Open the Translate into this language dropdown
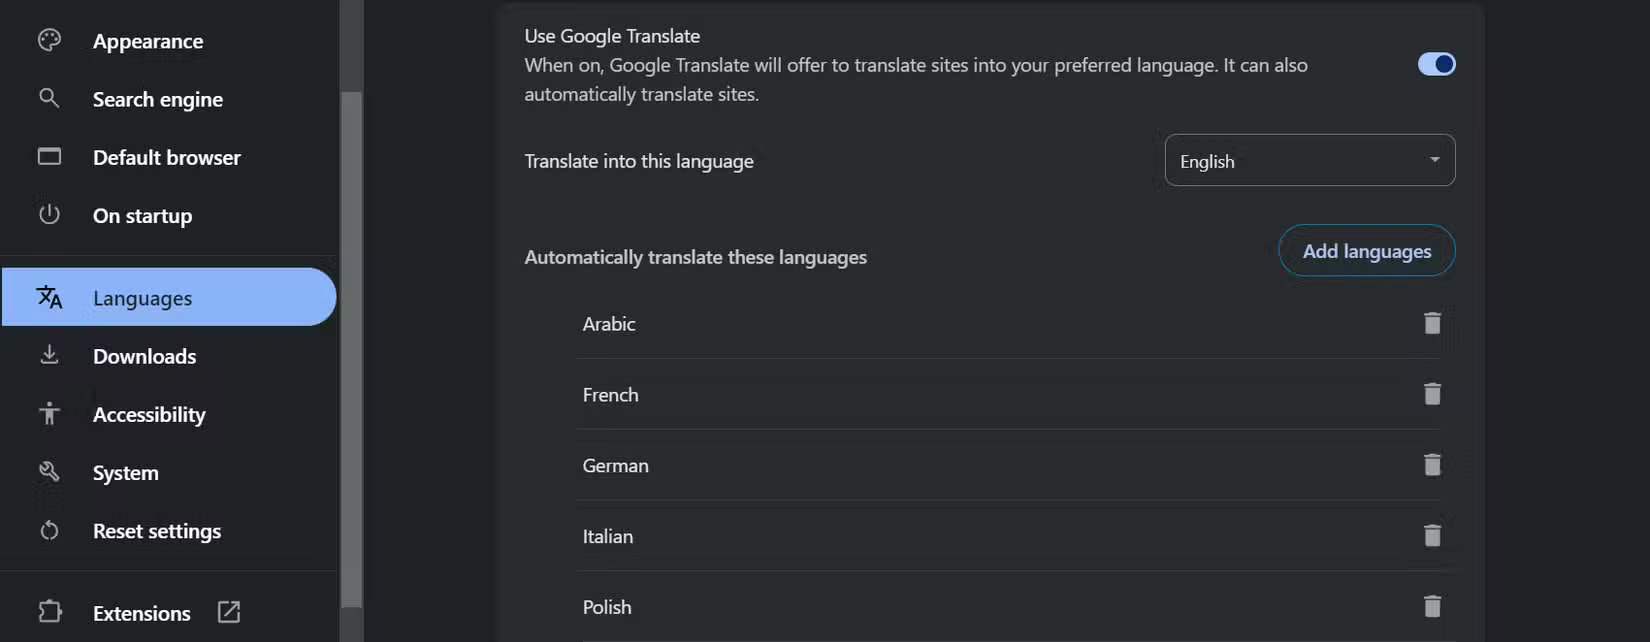 point(1309,161)
